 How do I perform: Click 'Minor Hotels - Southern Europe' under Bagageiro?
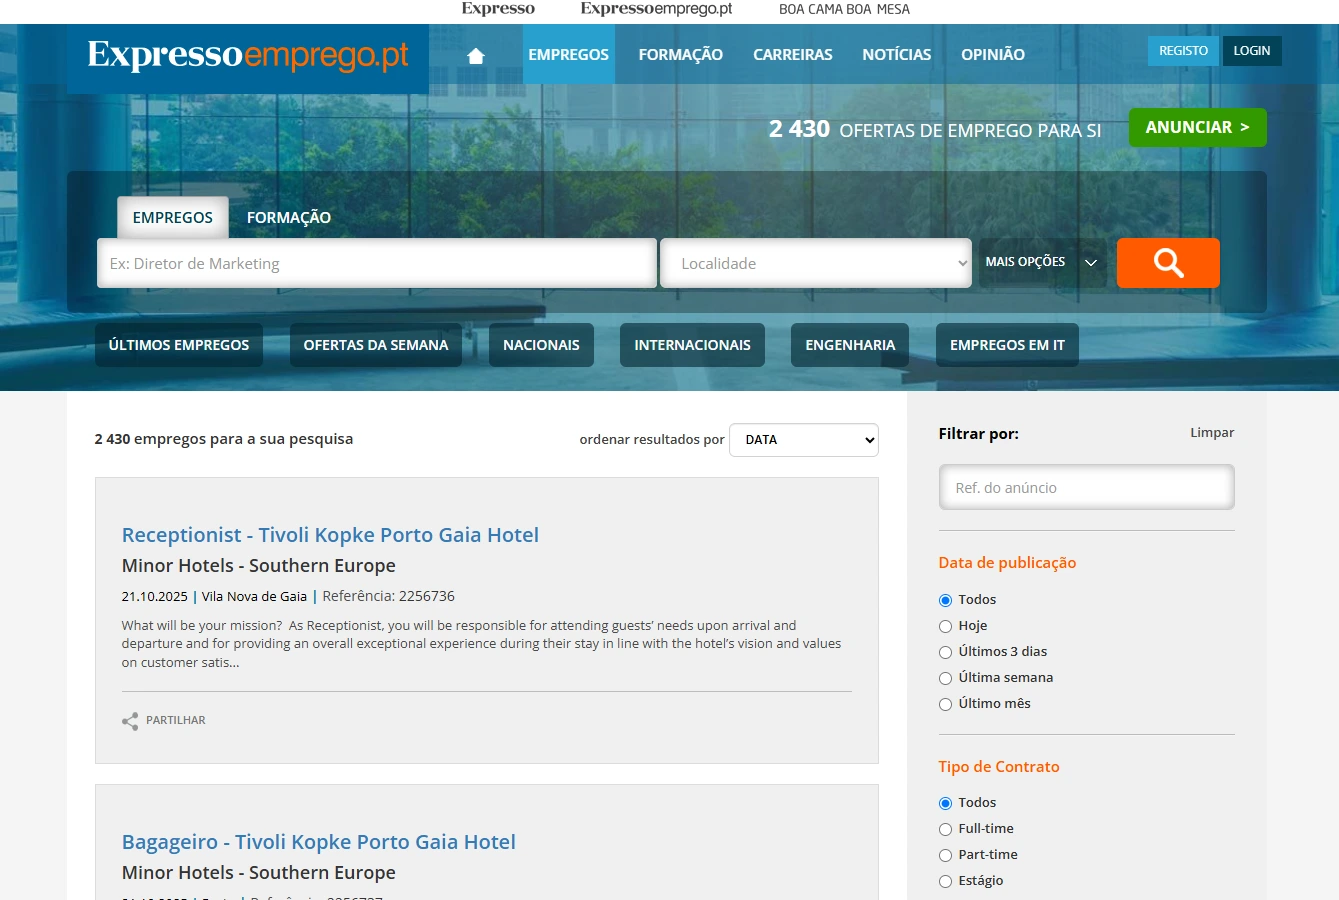tap(259, 873)
